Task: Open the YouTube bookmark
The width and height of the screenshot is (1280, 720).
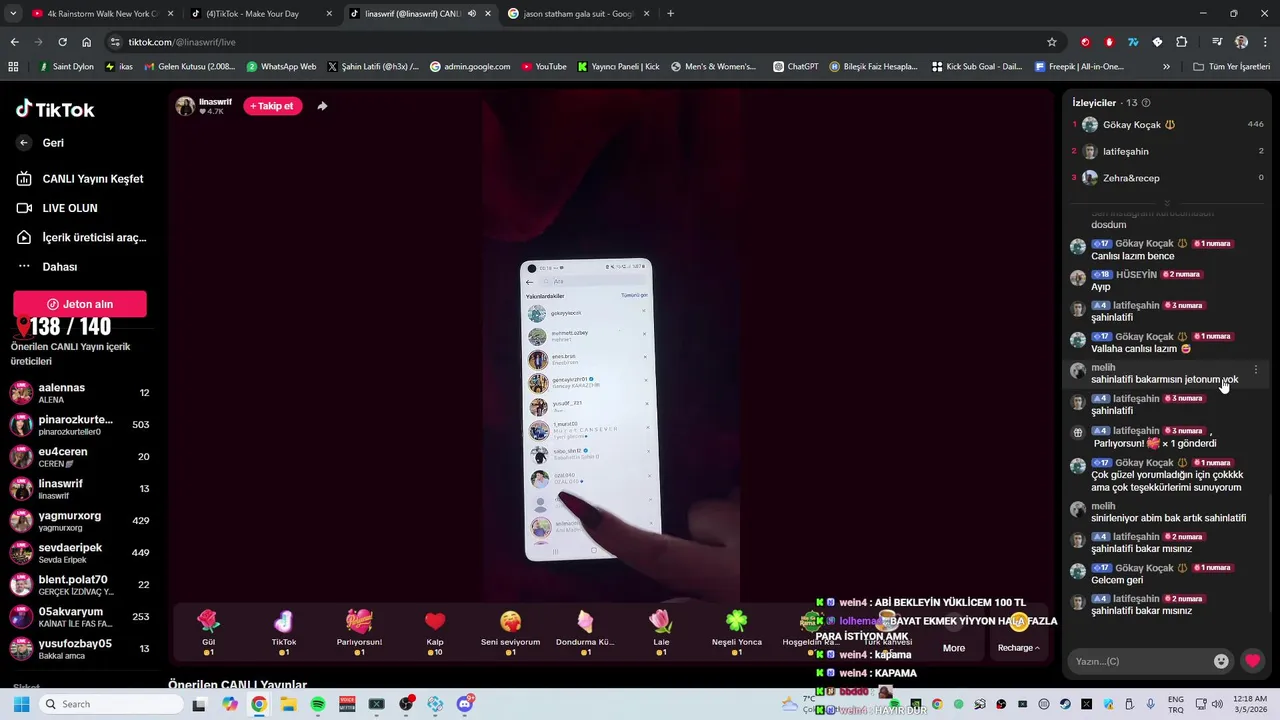Action: 543,67
